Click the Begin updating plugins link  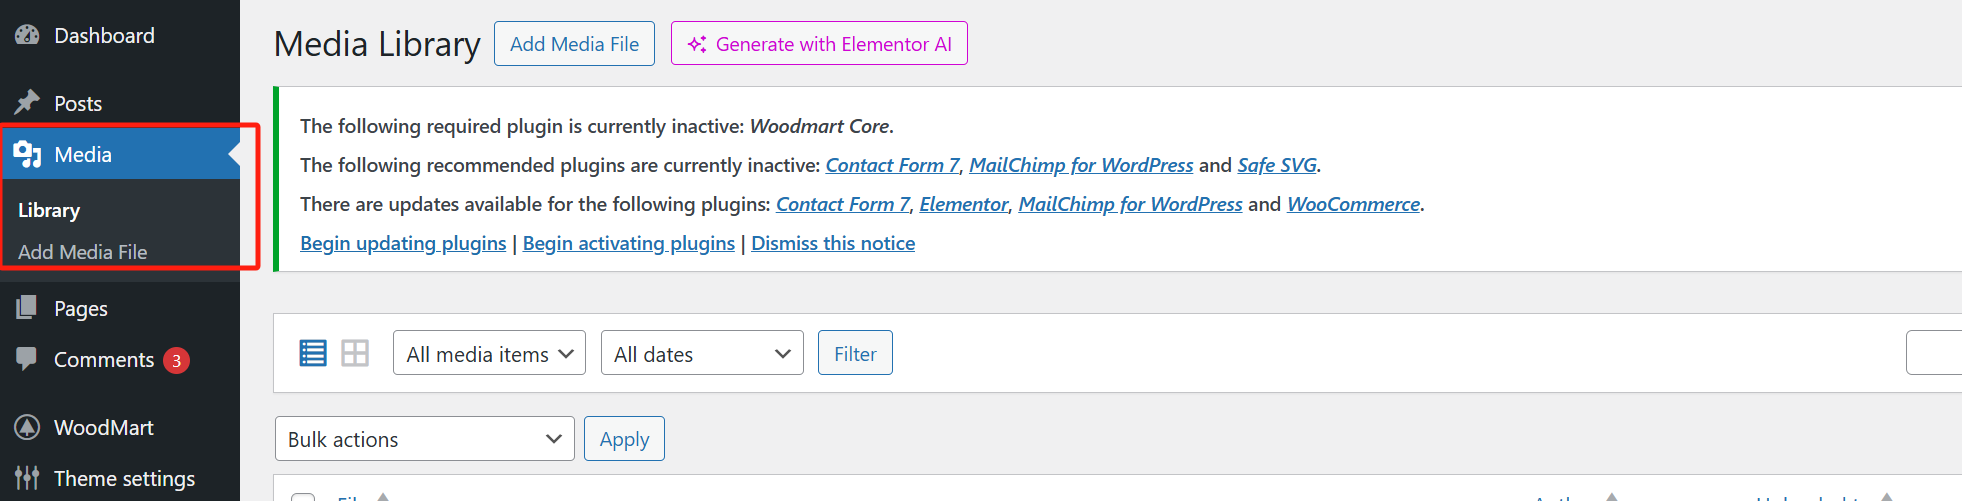coord(403,243)
